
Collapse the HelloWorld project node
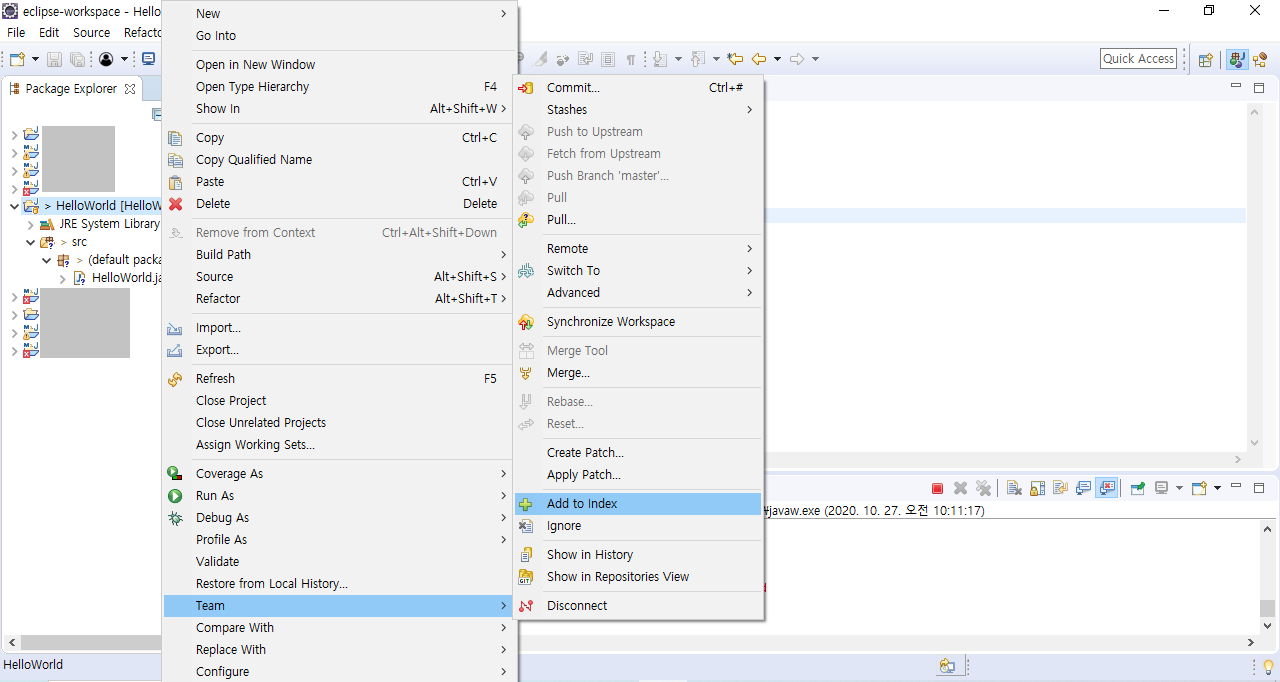point(14,206)
